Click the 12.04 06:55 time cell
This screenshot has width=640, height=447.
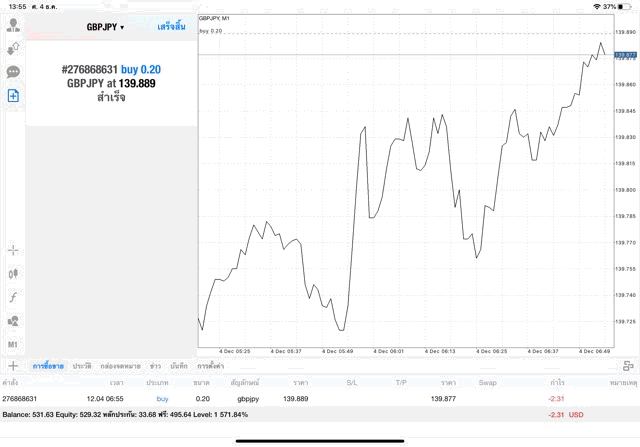point(105,399)
